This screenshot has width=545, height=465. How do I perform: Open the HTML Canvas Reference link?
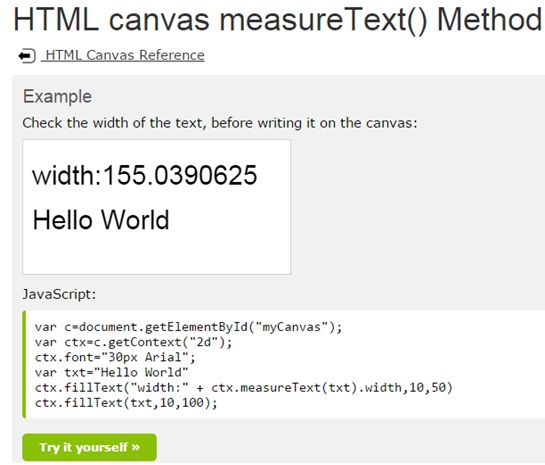pyautogui.click(x=123, y=55)
